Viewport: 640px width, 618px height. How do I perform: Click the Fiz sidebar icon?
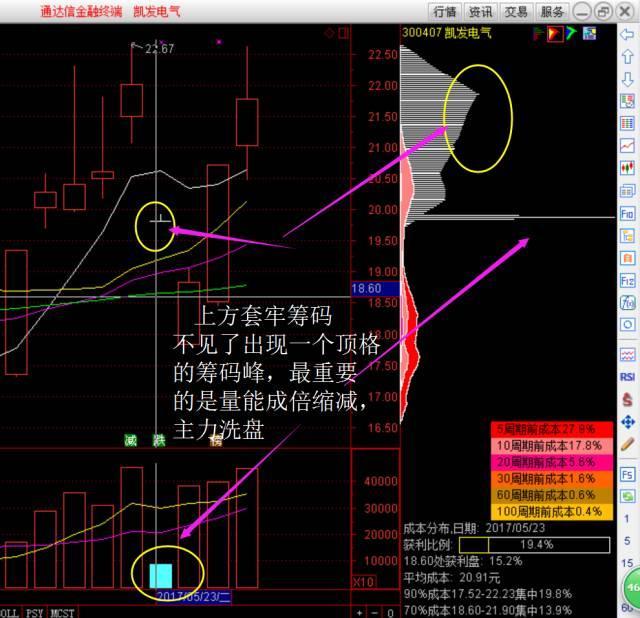click(628, 280)
